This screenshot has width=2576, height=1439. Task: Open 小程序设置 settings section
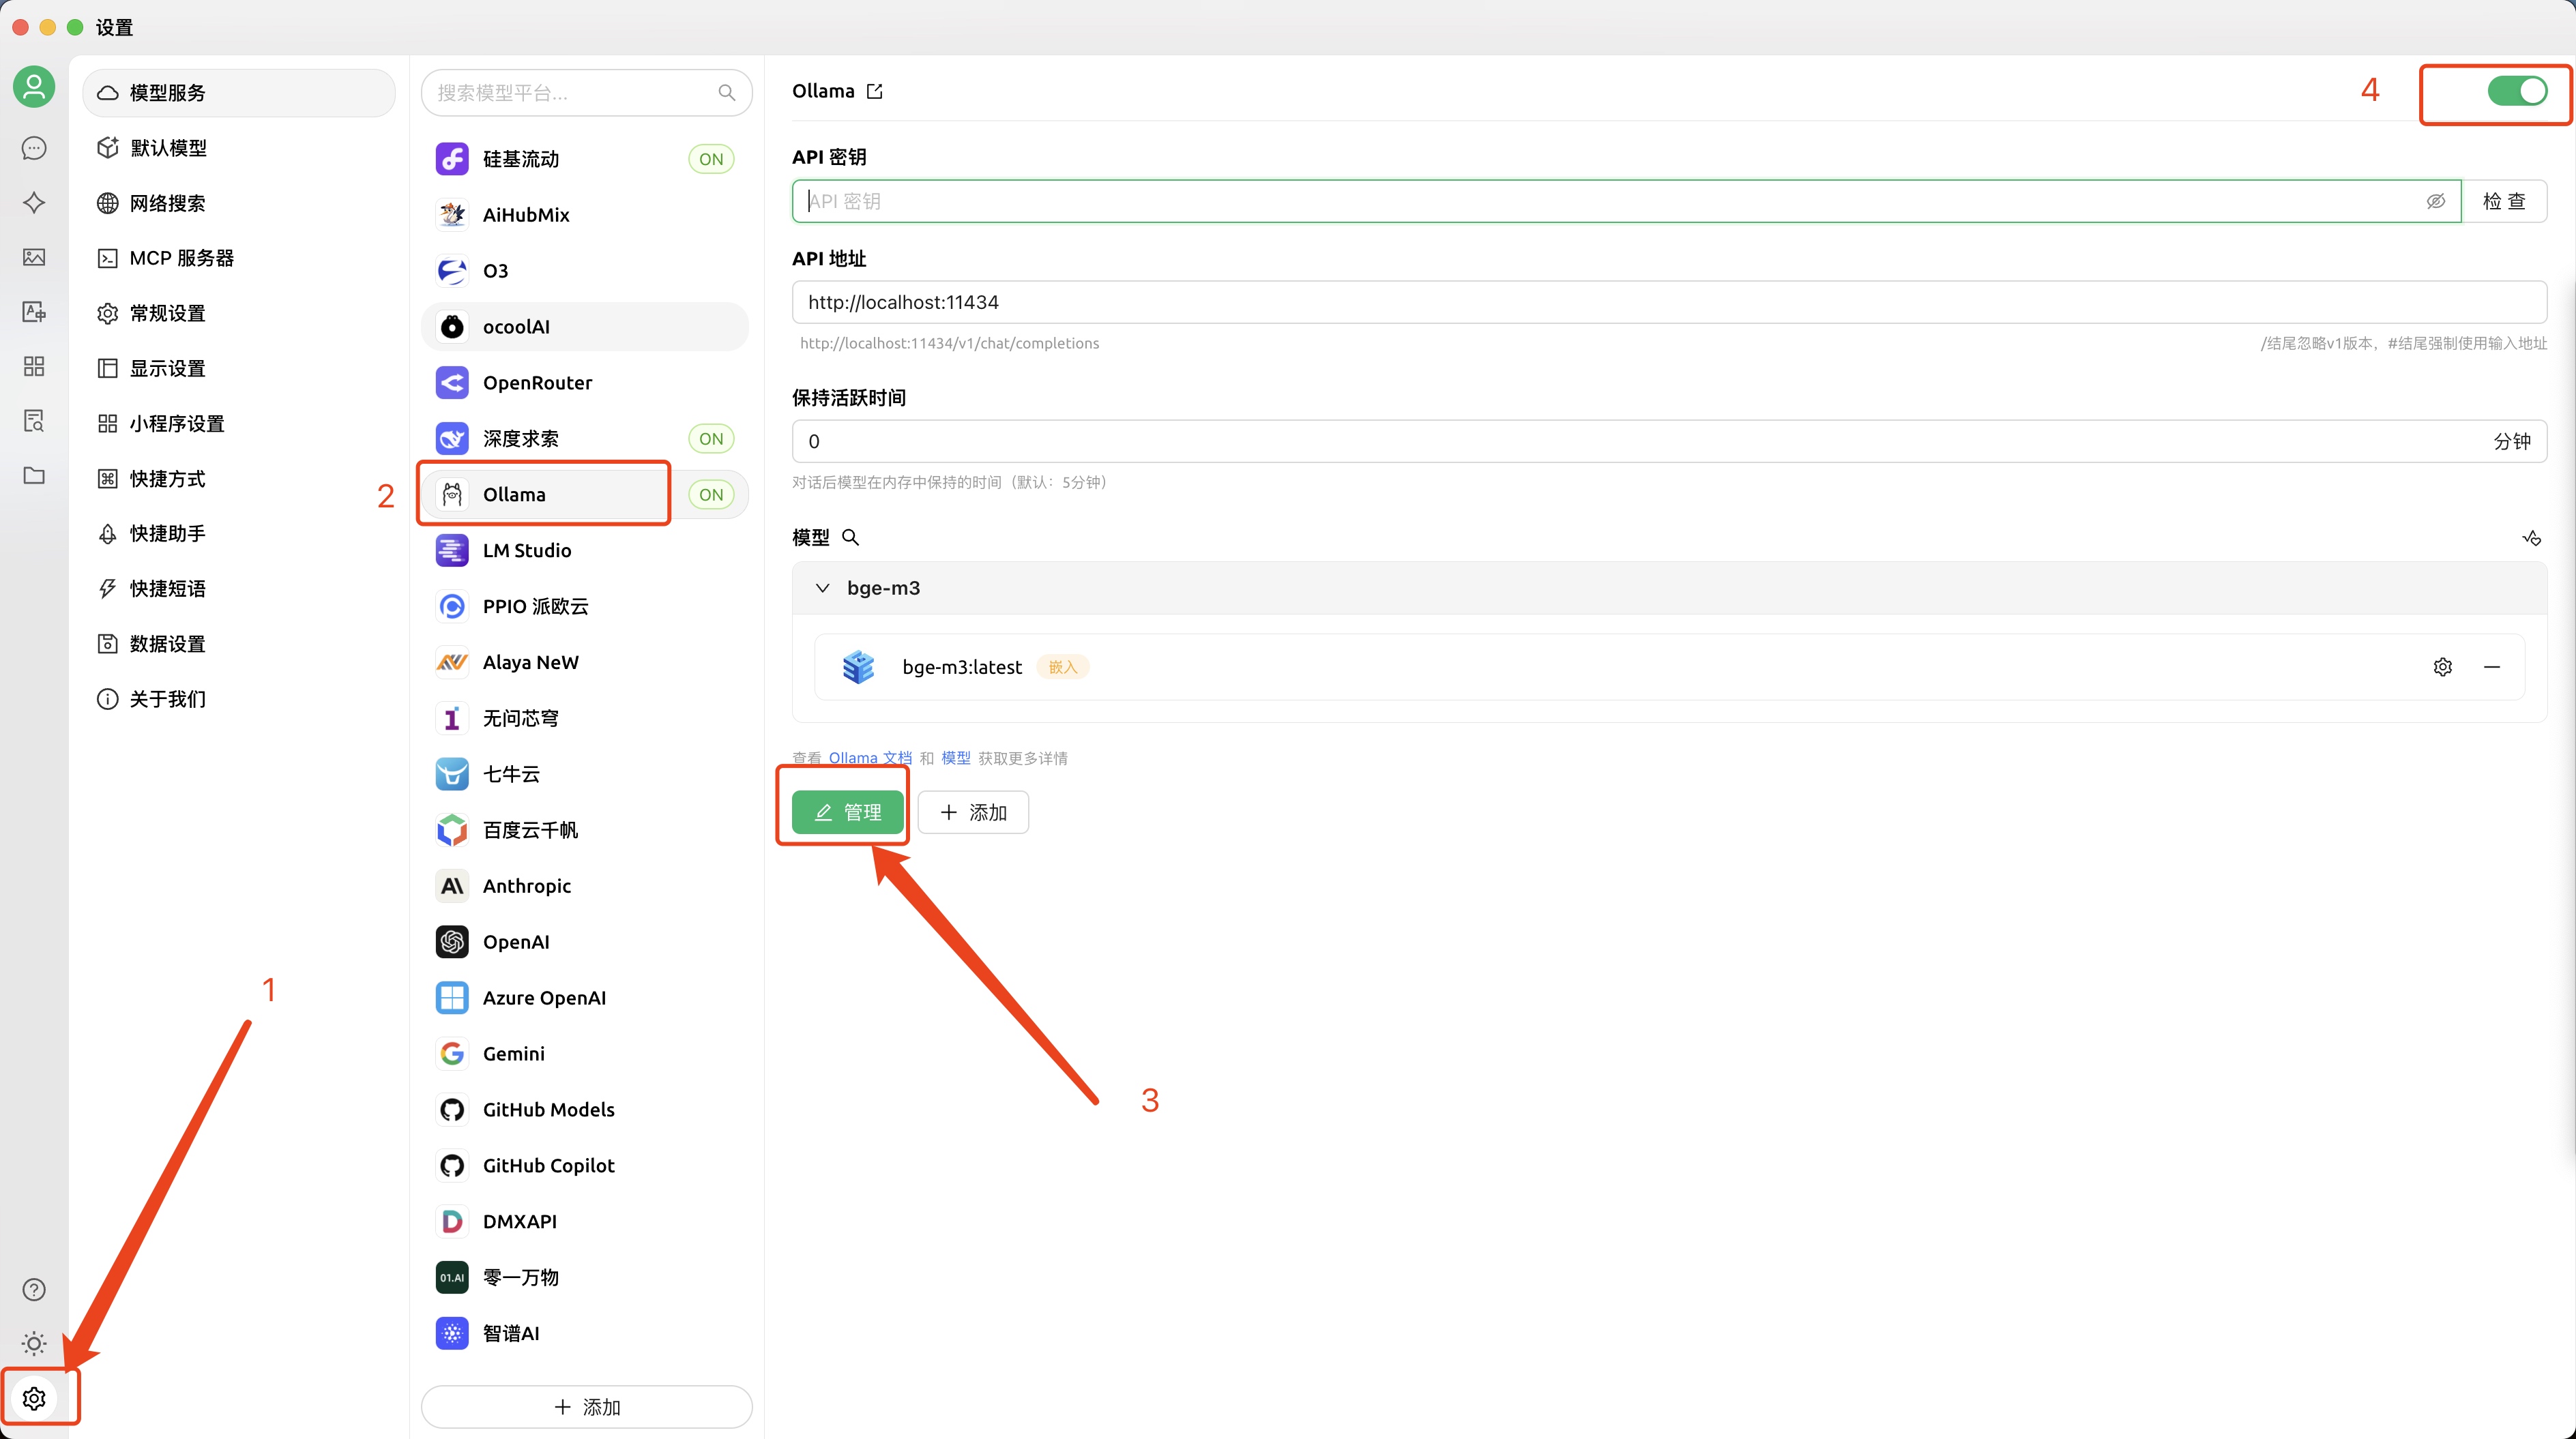pos(239,424)
